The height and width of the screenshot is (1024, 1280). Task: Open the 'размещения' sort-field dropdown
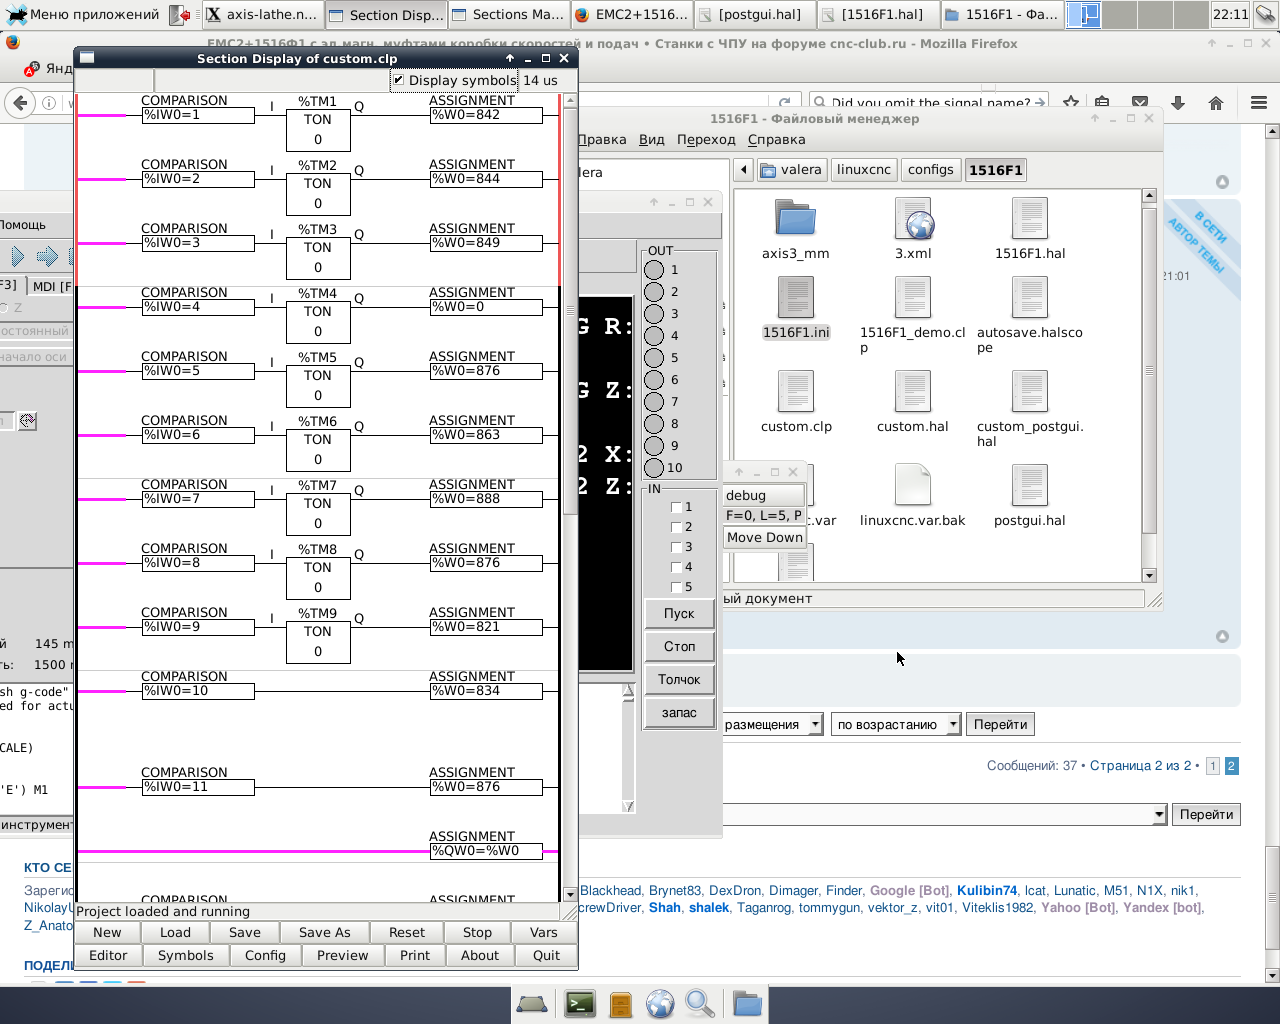(772, 724)
